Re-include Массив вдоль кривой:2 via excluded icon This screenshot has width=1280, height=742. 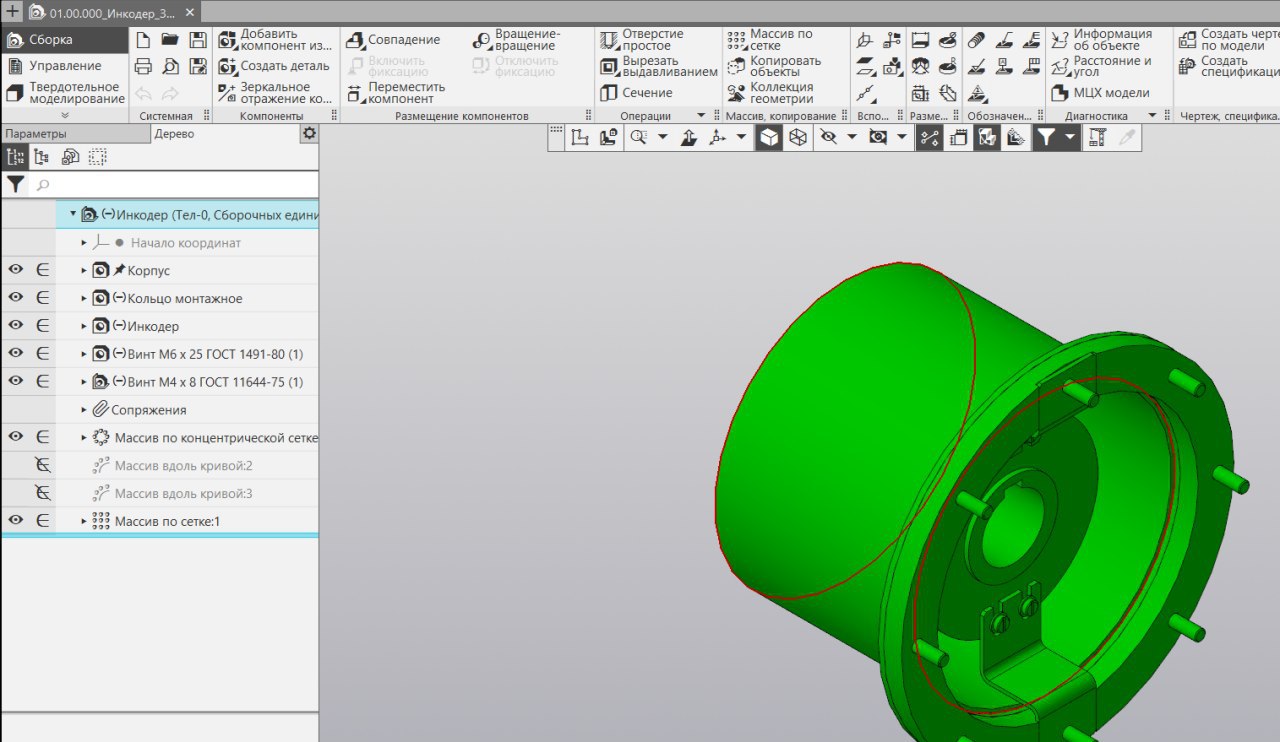[x=43, y=465]
